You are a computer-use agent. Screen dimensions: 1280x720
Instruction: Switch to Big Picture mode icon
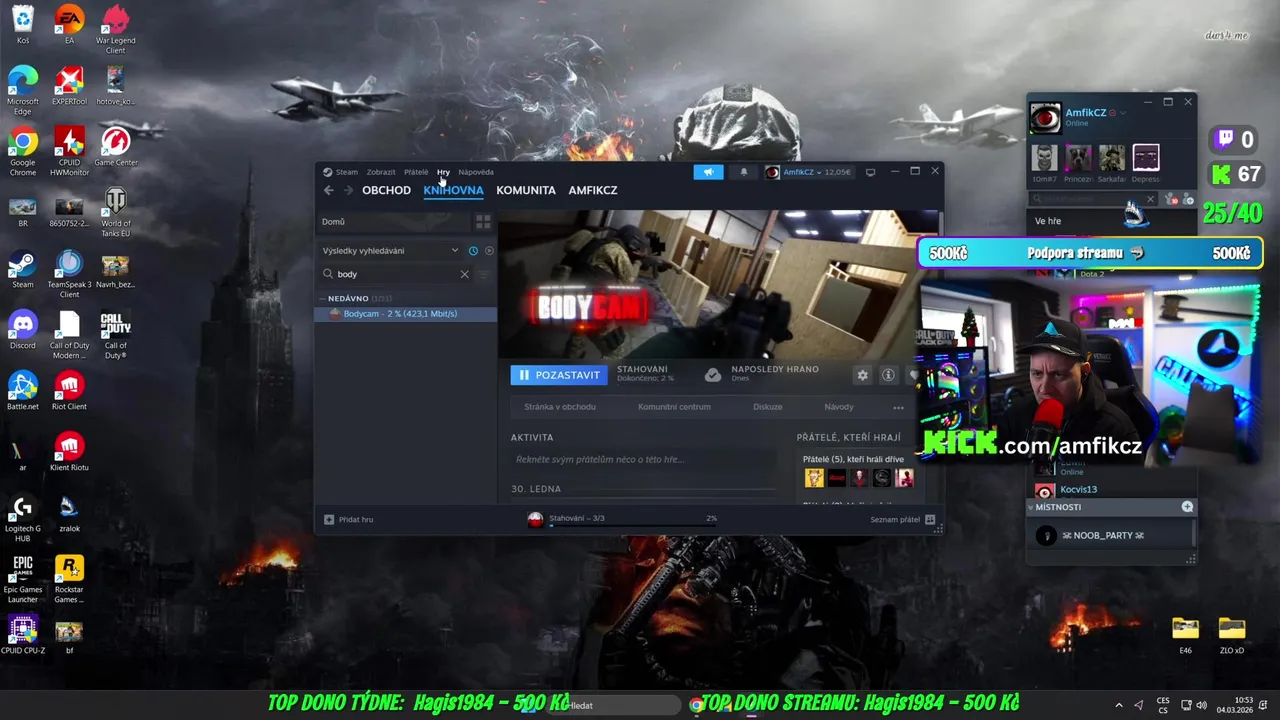pyautogui.click(x=870, y=172)
